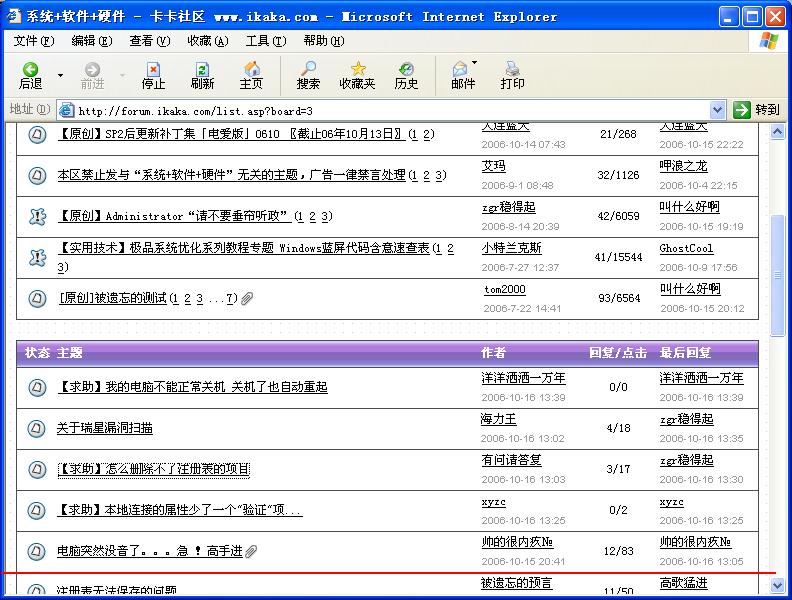Viewport: 792px width, 600px height.
Task: Click the Back (后退) toolbar icon
Action: [30, 75]
